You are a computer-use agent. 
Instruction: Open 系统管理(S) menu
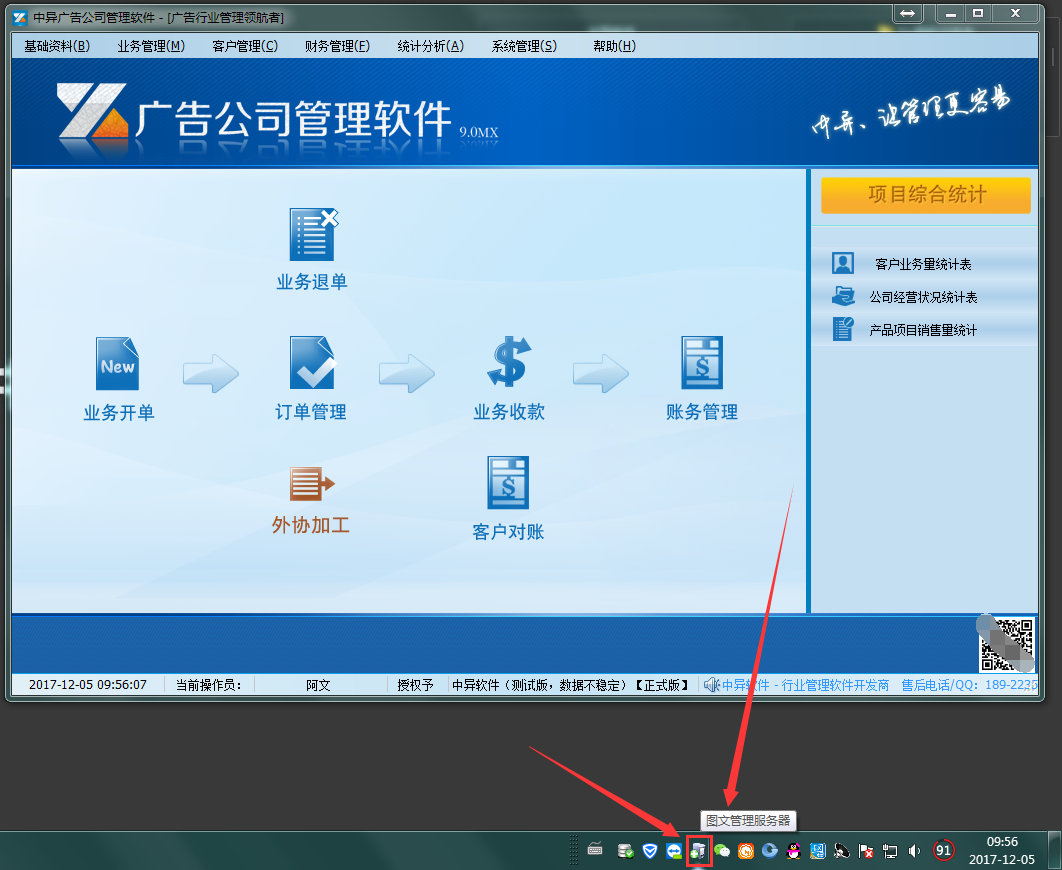(x=524, y=46)
